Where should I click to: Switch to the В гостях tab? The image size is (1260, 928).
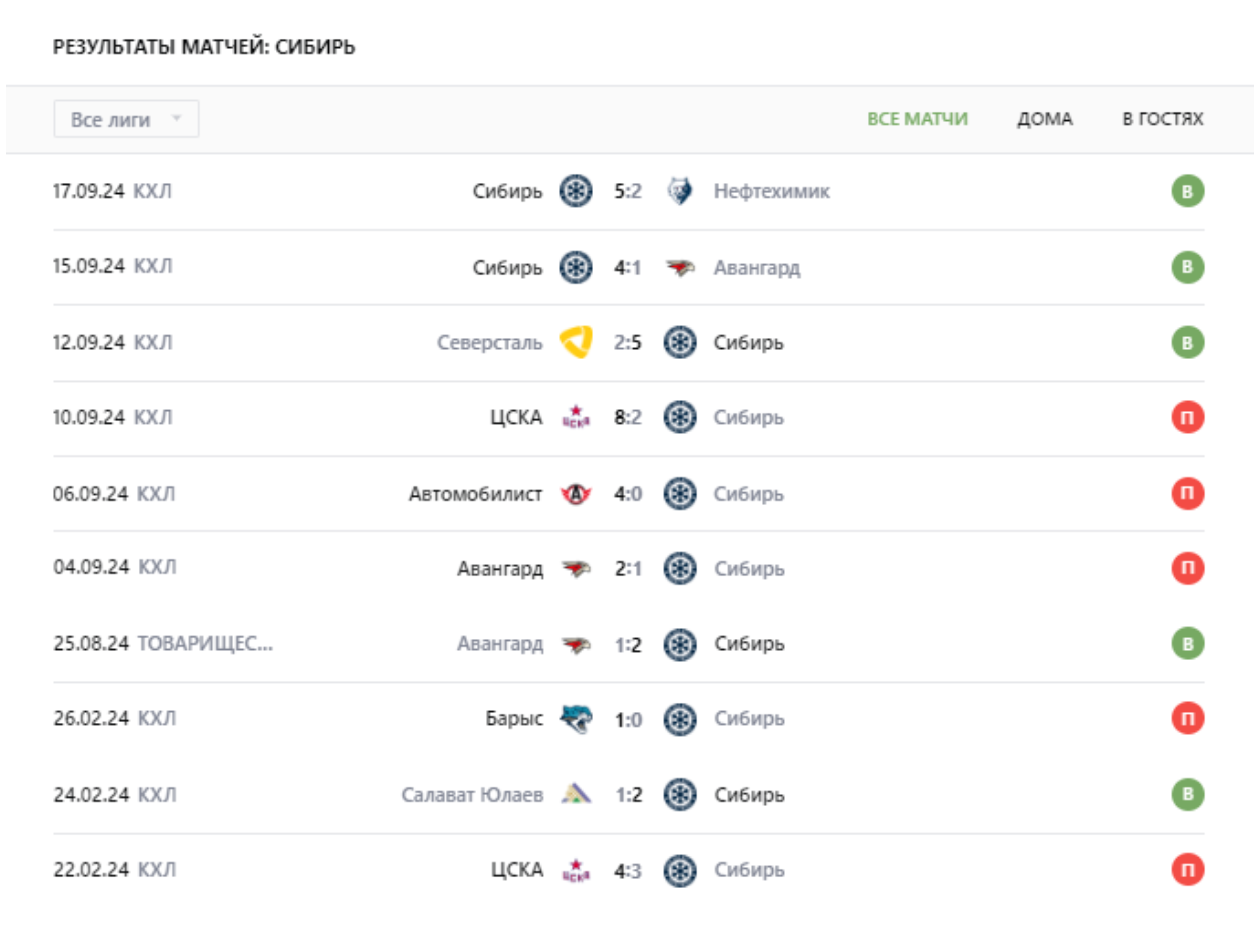click(x=1162, y=120)
